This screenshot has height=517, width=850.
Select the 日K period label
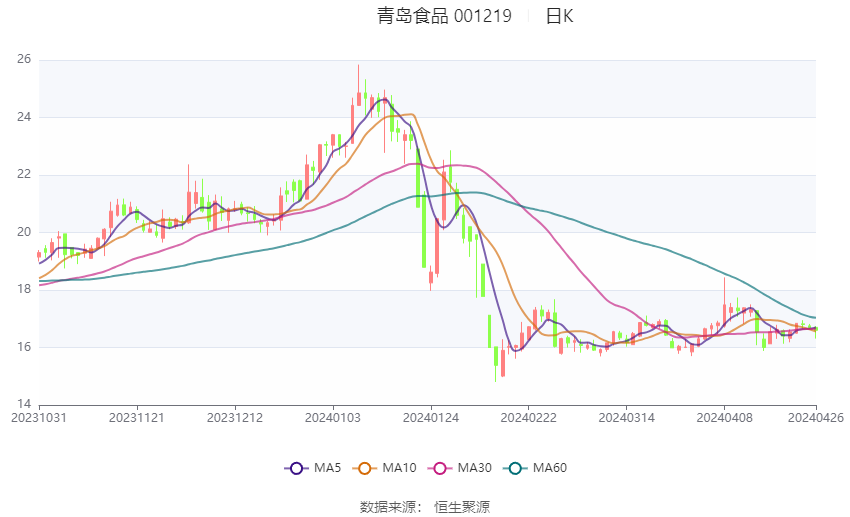[x=559, y=16]
